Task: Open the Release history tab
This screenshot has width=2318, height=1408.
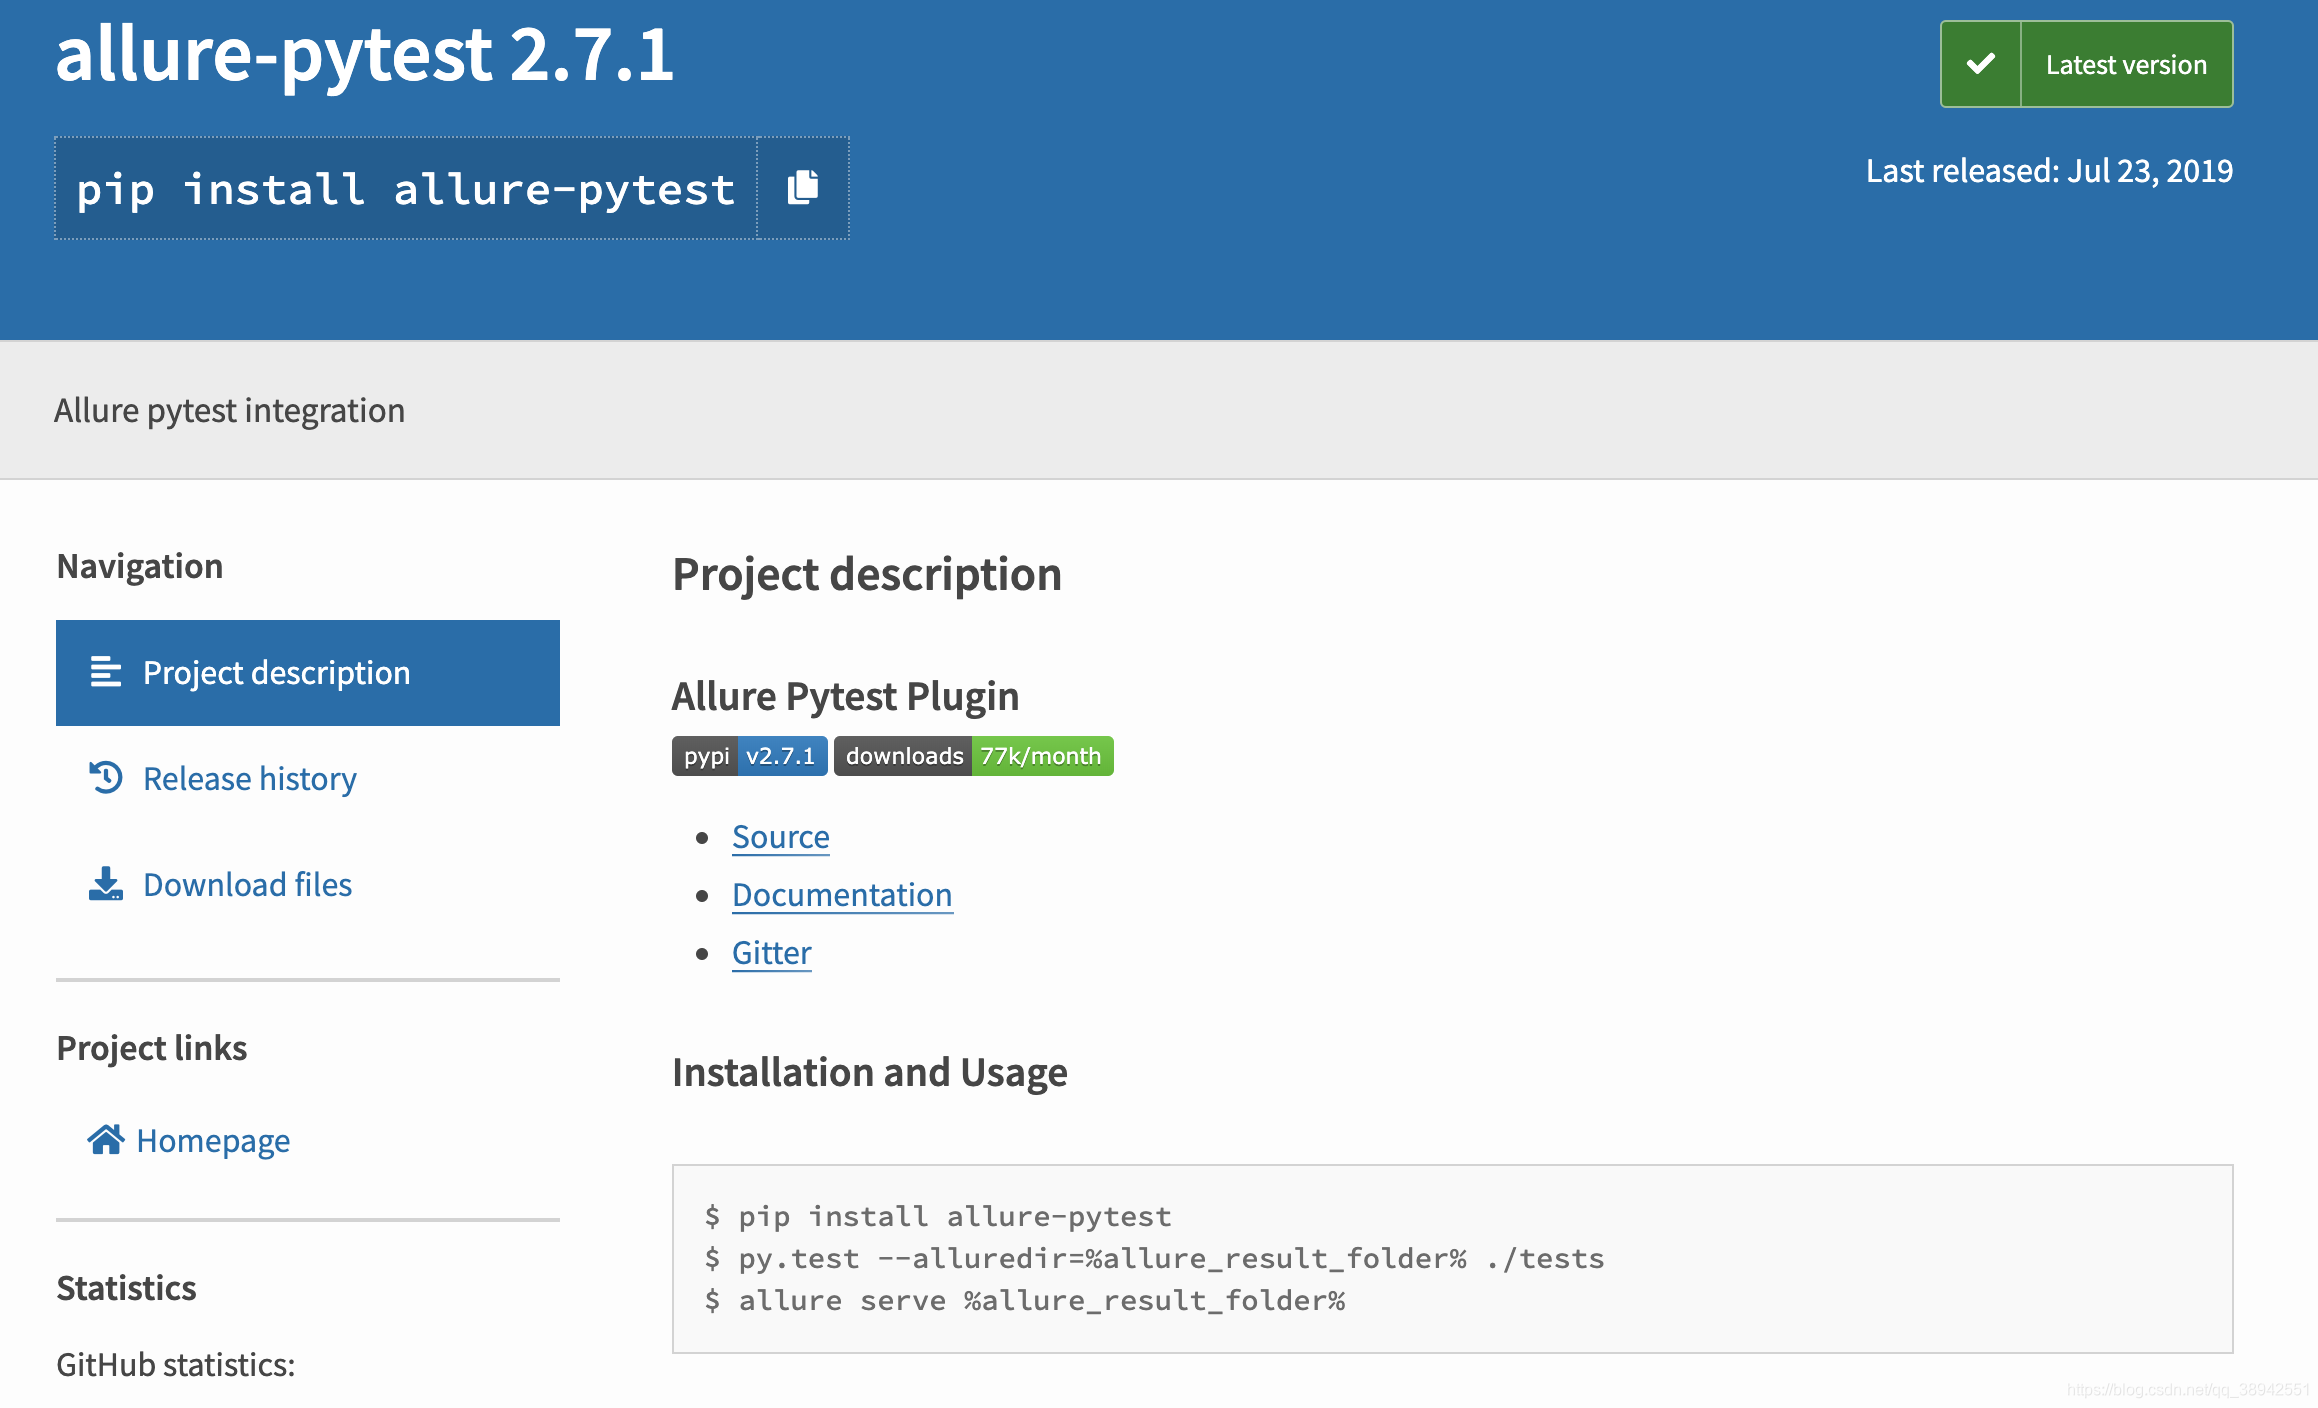Action: tap(308, 779)
